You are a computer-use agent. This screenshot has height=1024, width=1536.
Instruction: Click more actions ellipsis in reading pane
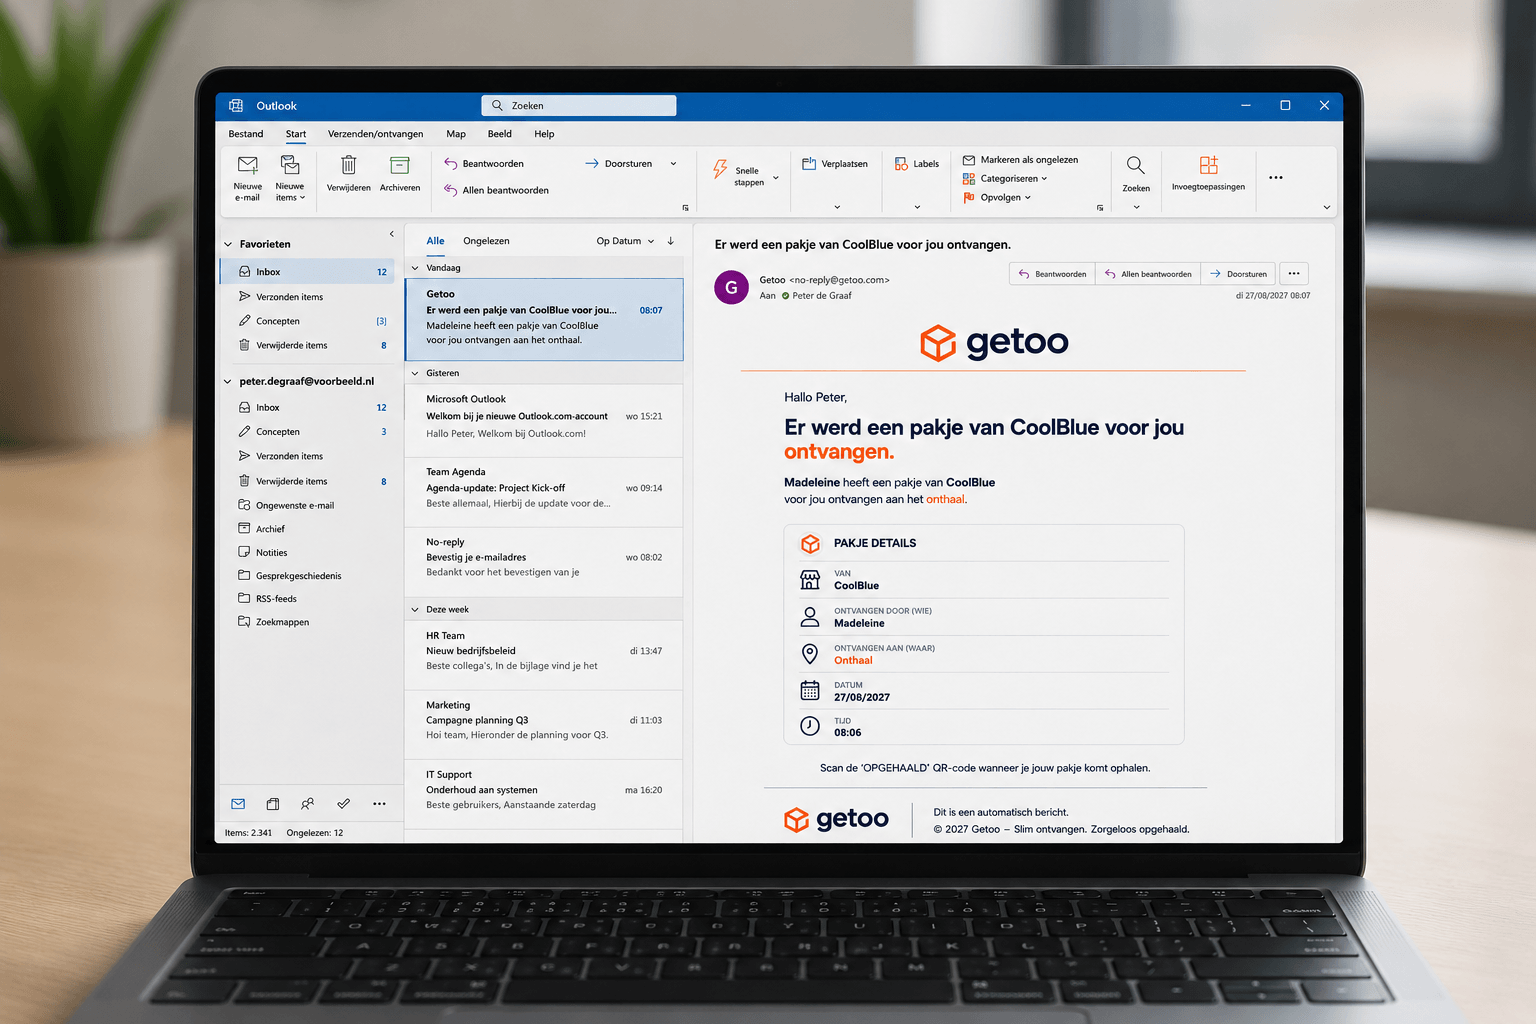pos(1294,274)
